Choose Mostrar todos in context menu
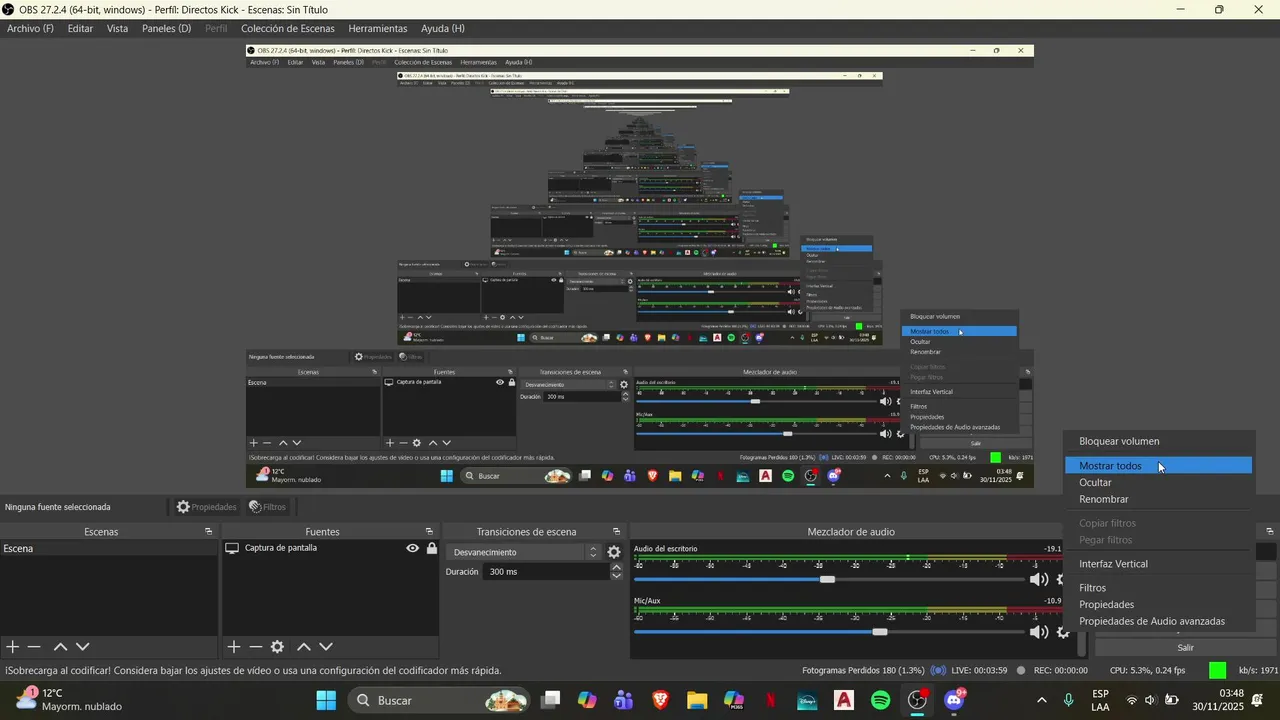Screen dimensions: 1280x720 1158,466
